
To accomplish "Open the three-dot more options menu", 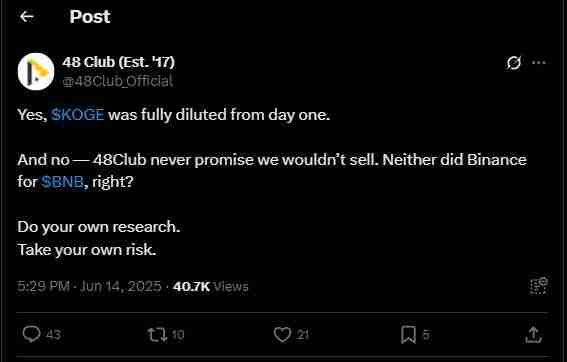I will pyautogui.click(x=539, y=63).
